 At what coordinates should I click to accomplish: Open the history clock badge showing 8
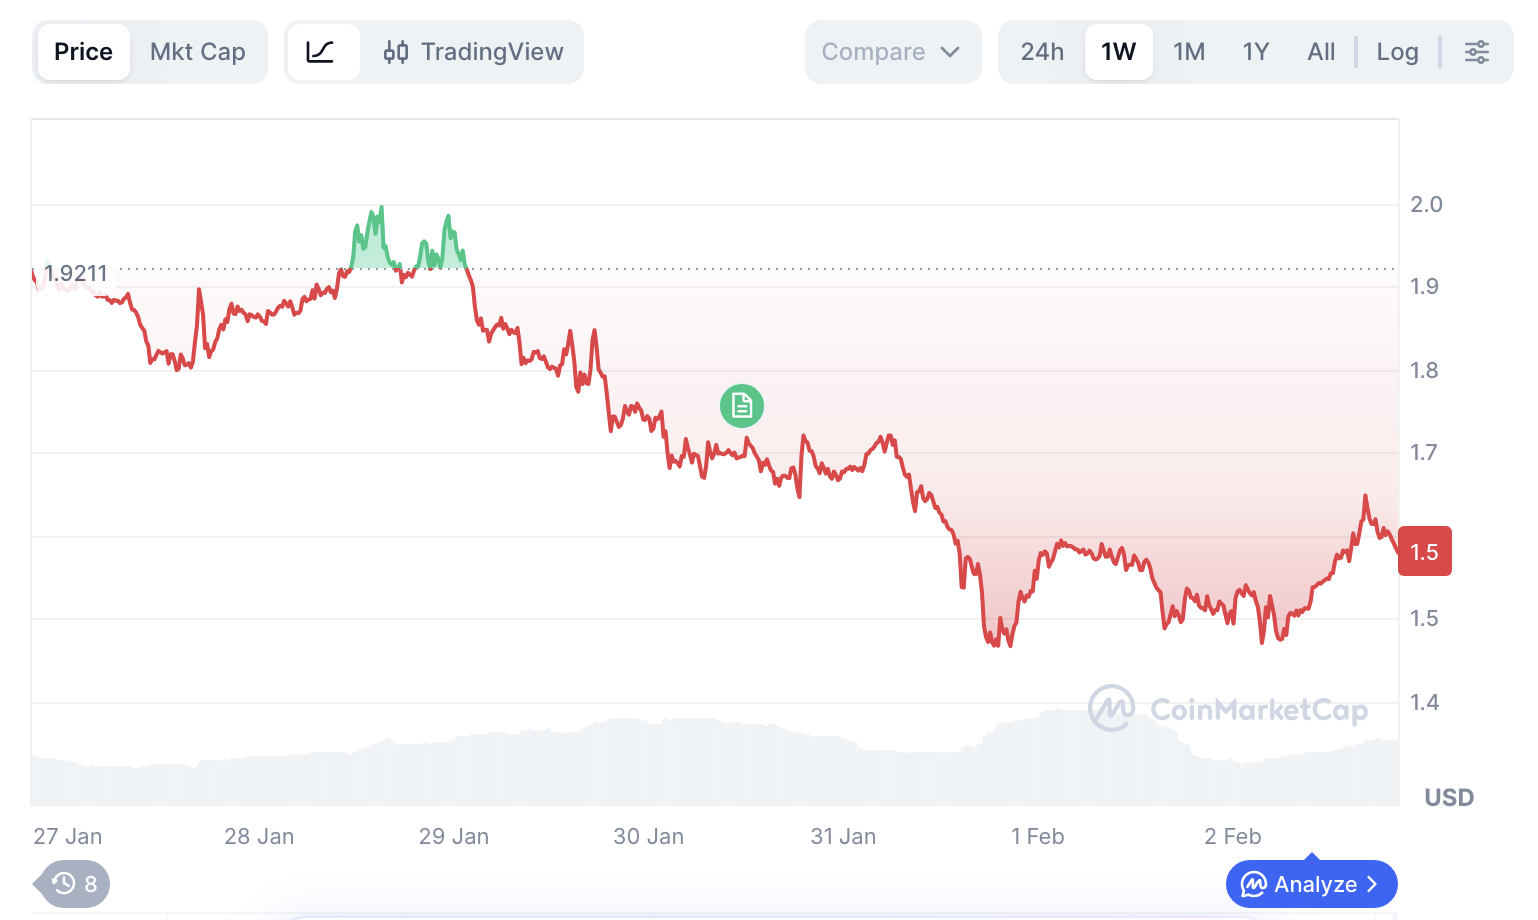click(74, 884)
